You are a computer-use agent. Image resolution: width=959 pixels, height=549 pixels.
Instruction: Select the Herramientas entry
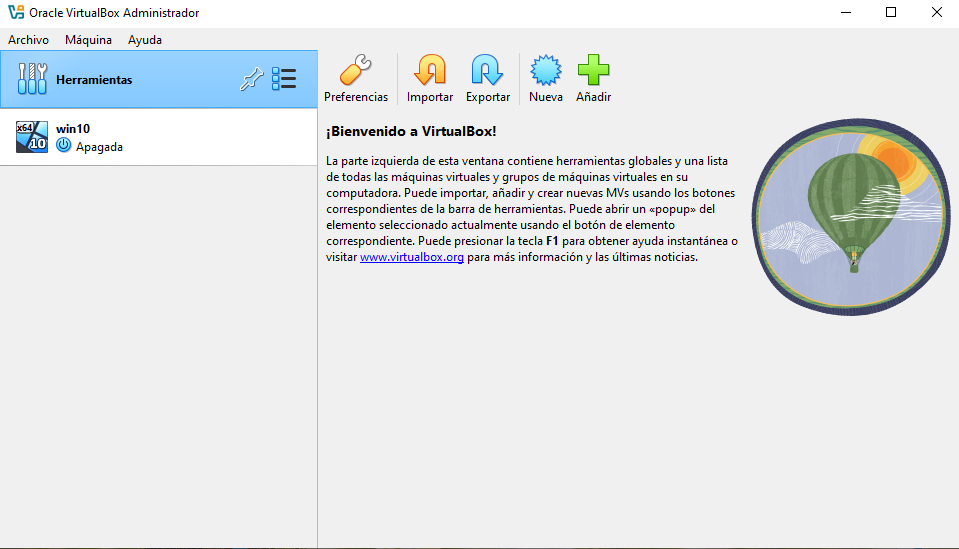point(158,79)
